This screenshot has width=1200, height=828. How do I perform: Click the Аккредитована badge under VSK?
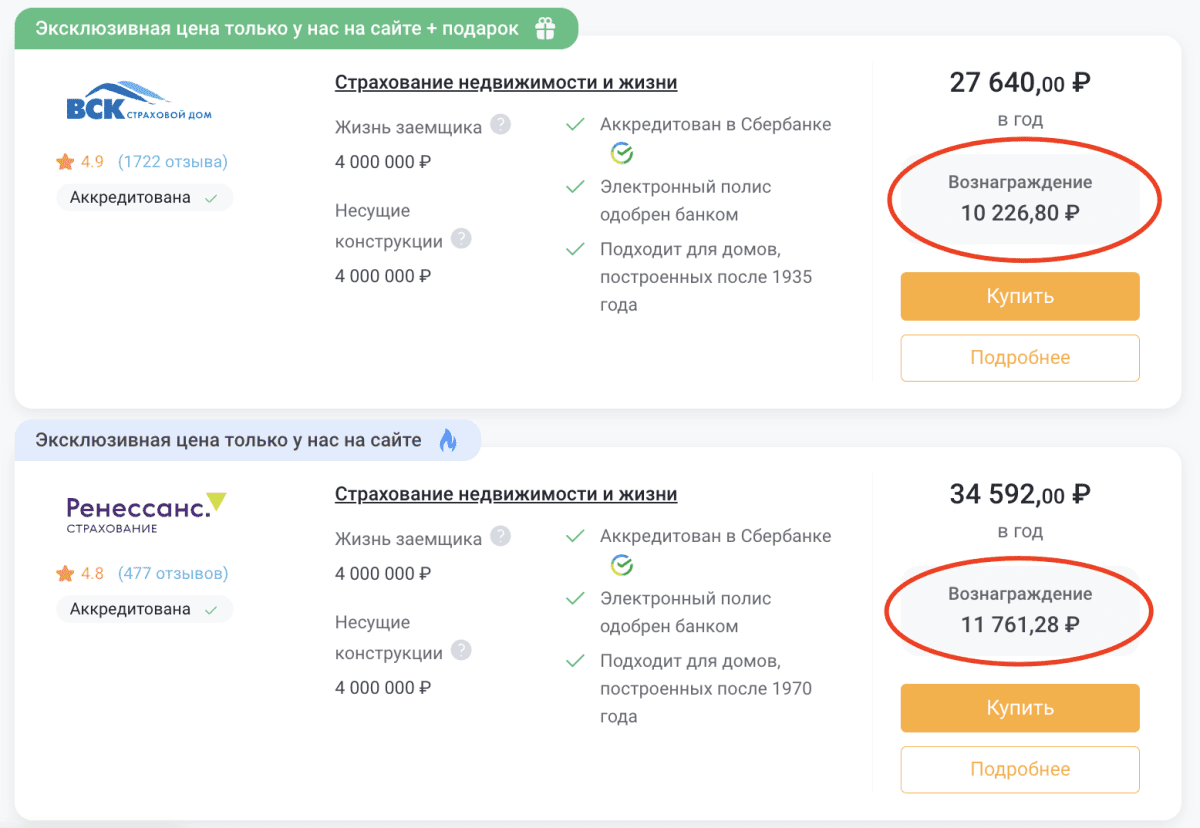[144, 197]
